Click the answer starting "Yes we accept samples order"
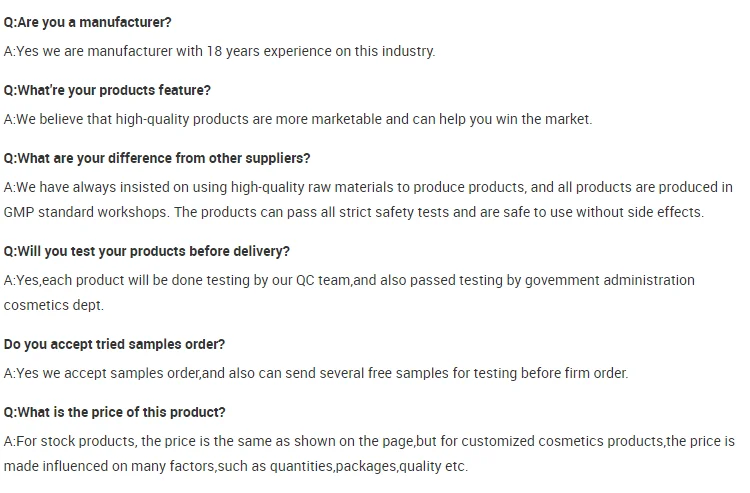Screen dimensions: 750x493 tap(316, 373)
